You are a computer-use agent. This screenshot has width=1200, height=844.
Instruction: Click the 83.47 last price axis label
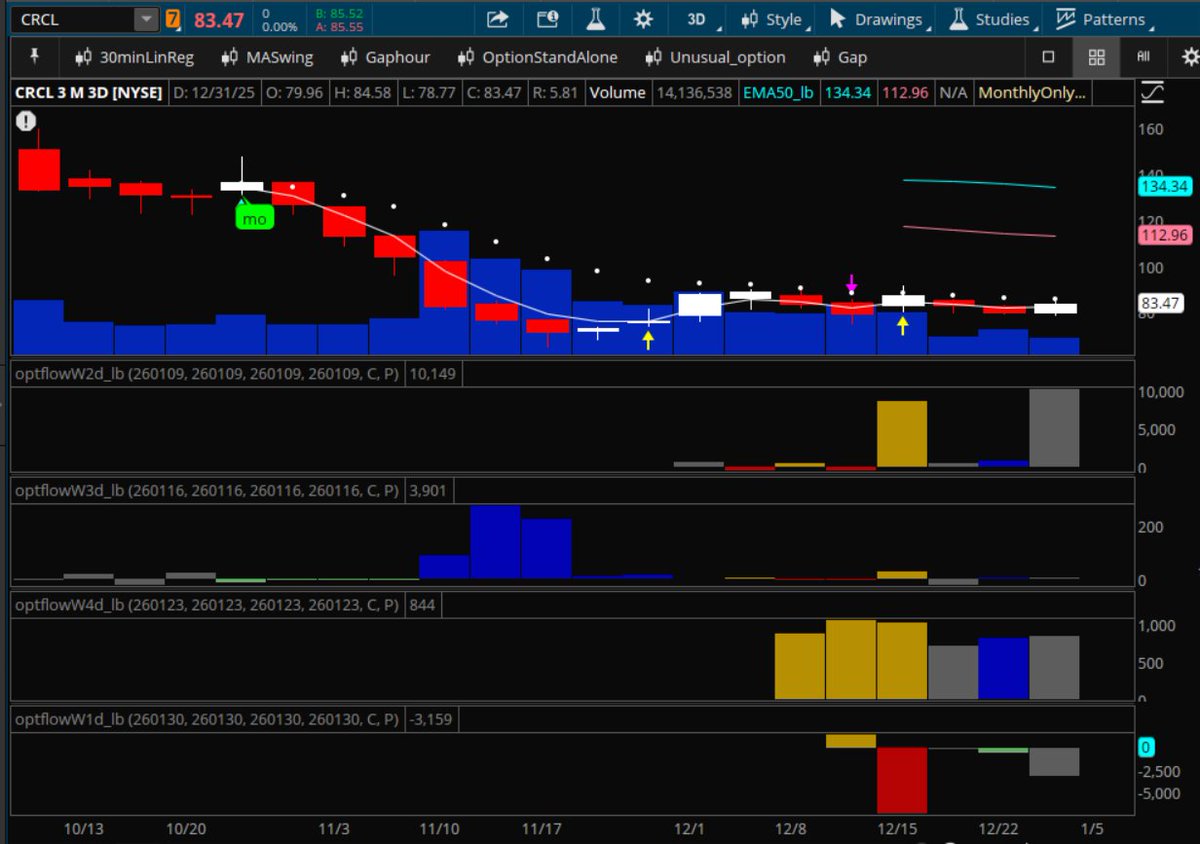[x=1162, y=303]
